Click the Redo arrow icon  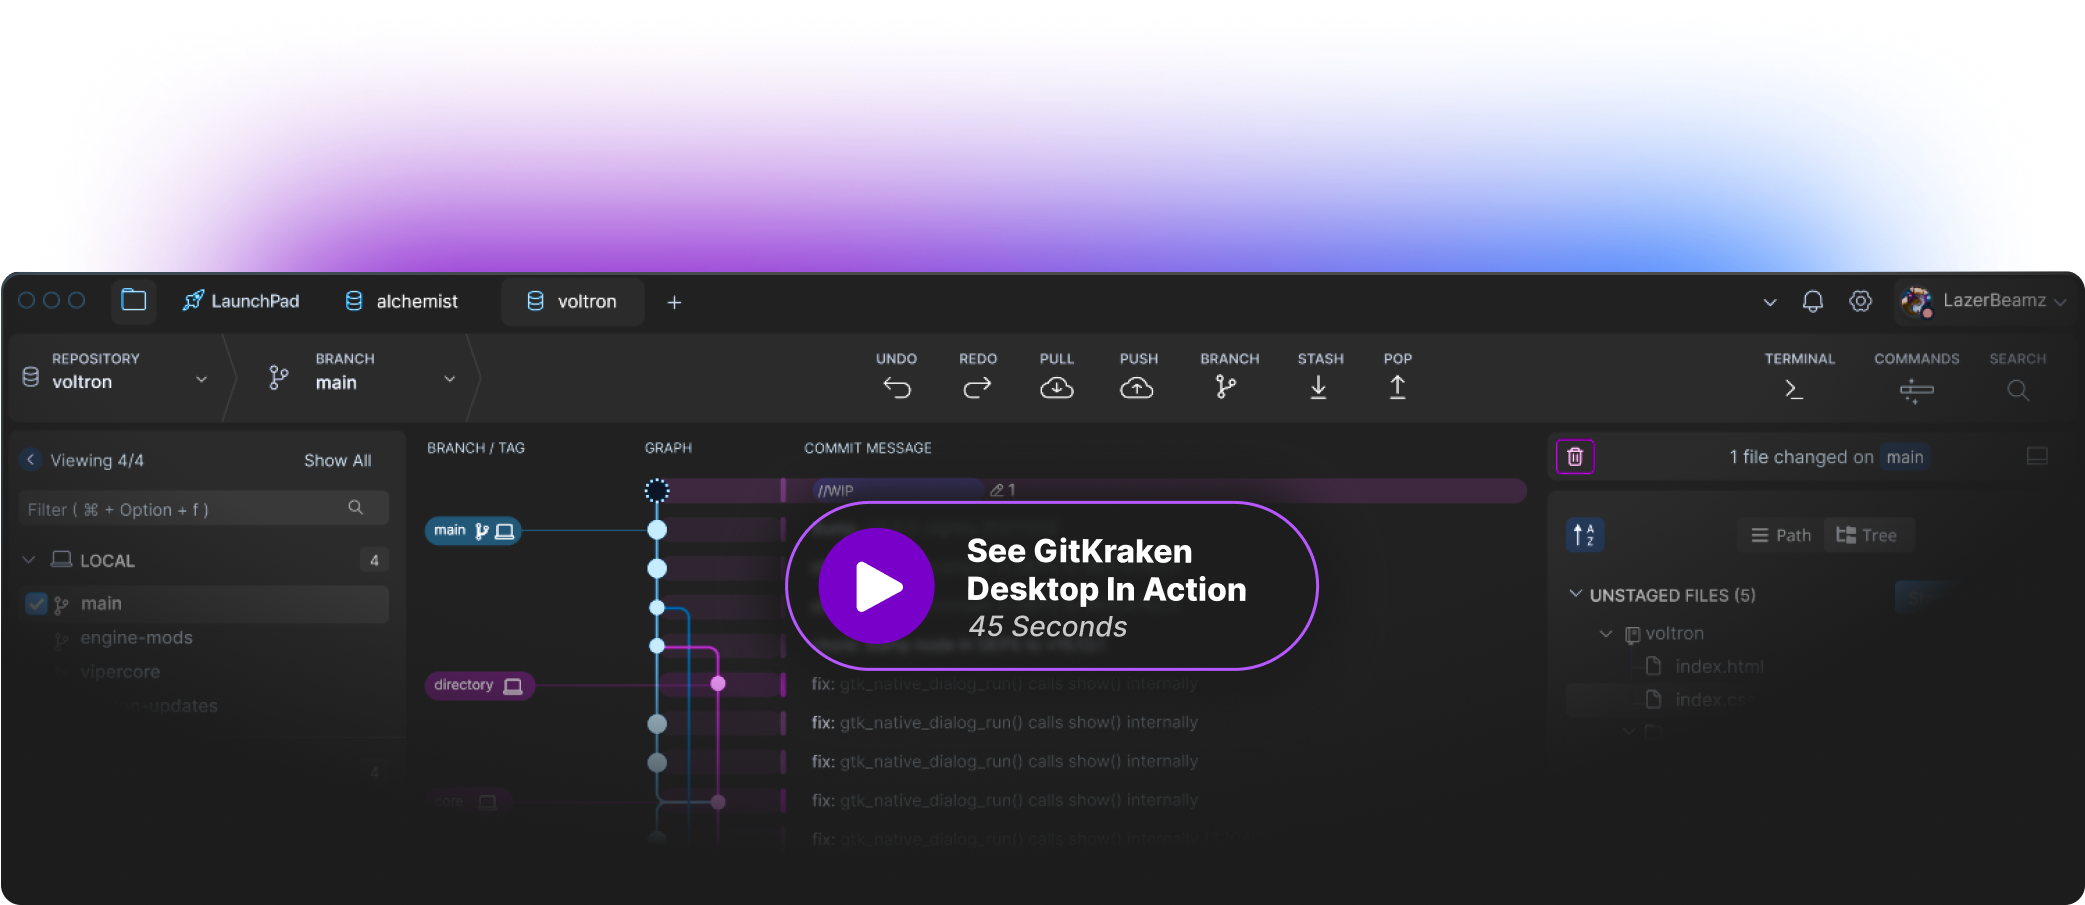[977, 388]
